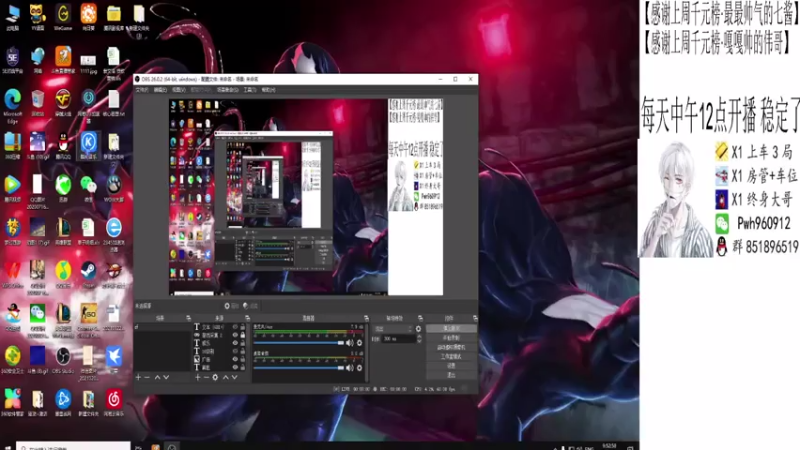Toggle lock on 窗口采集 2 source
This screenshot has height=450, width=800.
tap(243, 335)
